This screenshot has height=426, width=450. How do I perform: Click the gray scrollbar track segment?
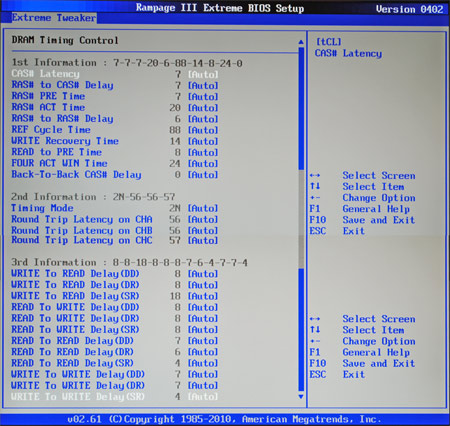(x=301, y=219)
